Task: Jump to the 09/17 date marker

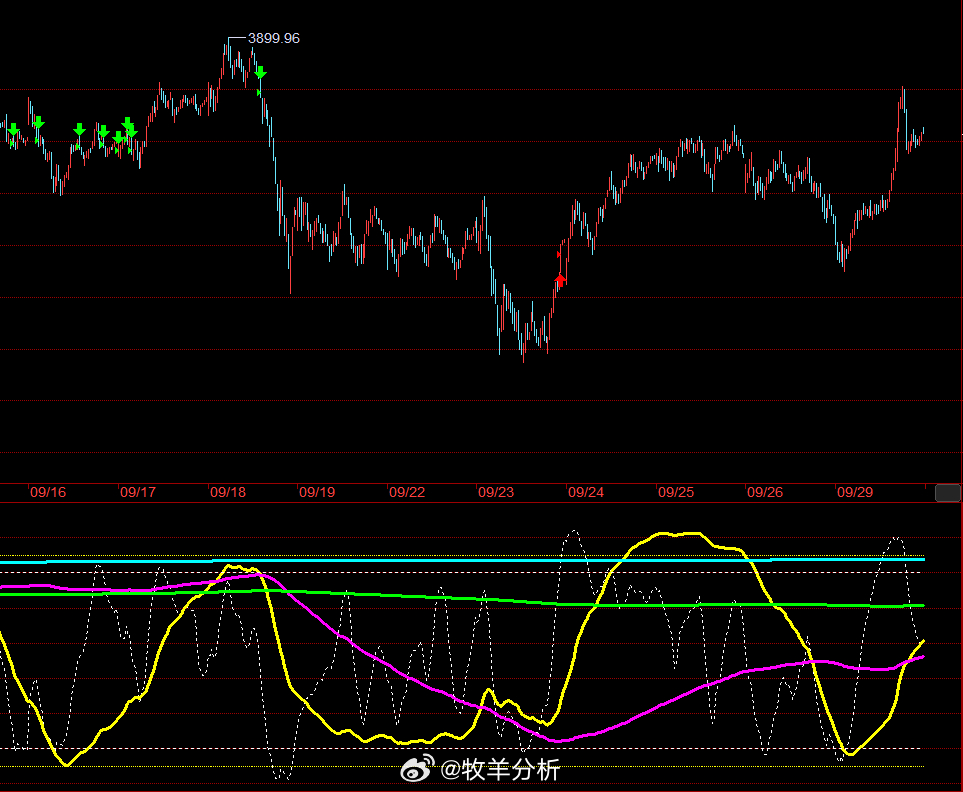Action: coord(138,492)
